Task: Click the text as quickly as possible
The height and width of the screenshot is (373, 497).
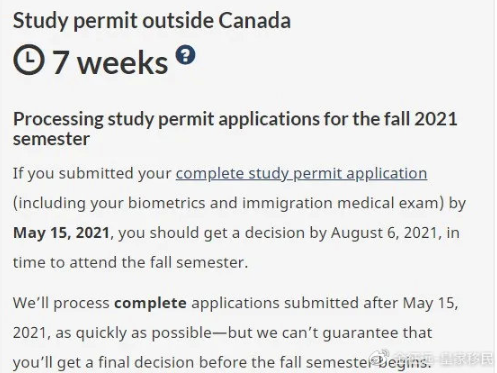Action: coord(133,333)
